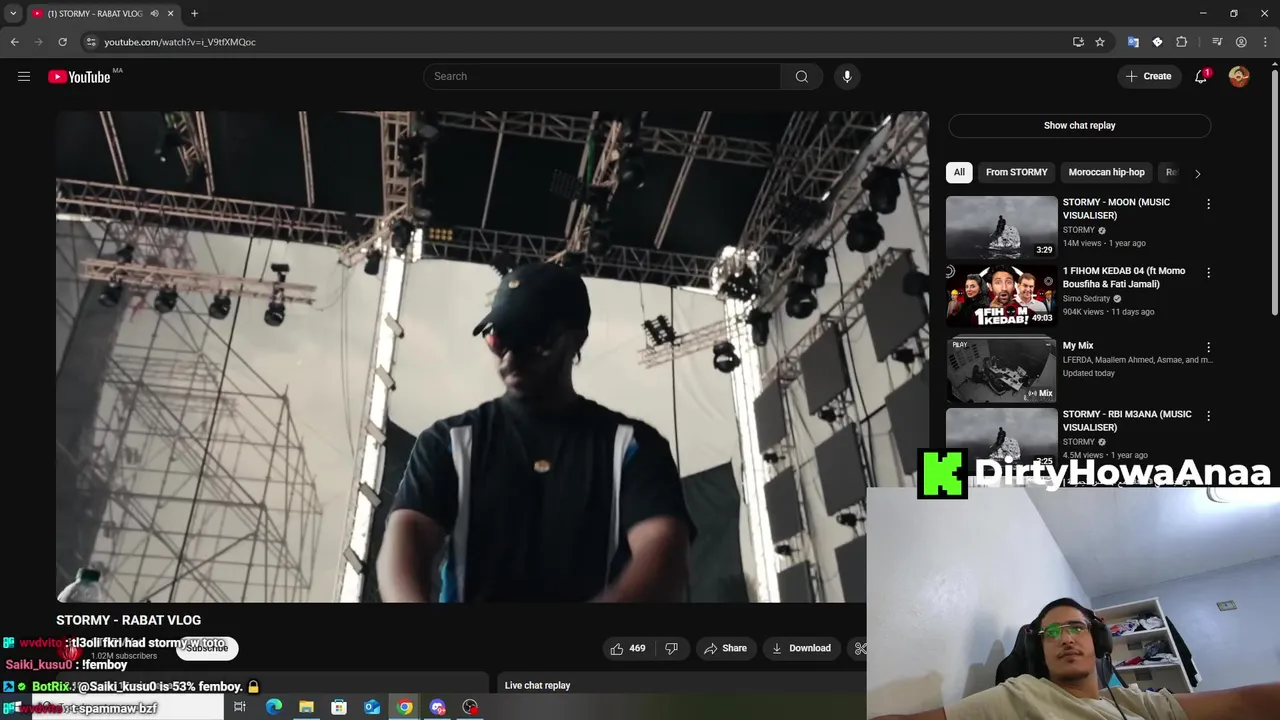
Task: Start voice search with the microphone
Action: [x=847, y=76]
